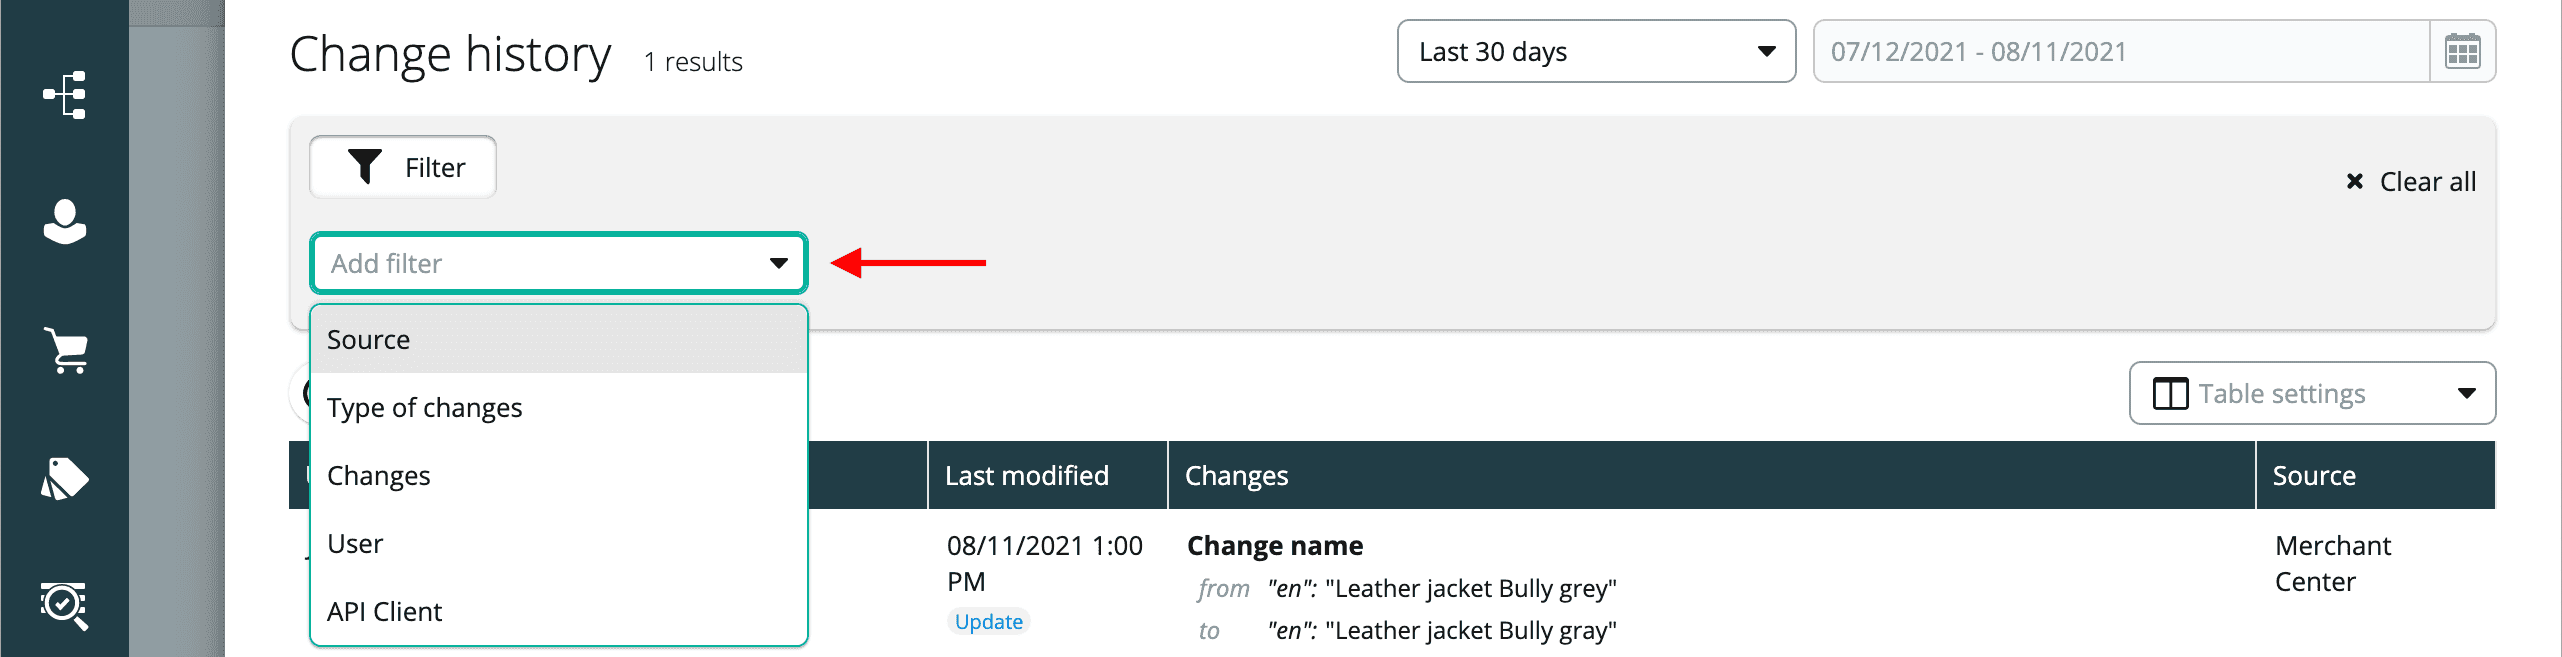Click the Update tag in the row
Viewport: 2562px width, 657px height.
[988, 622]
